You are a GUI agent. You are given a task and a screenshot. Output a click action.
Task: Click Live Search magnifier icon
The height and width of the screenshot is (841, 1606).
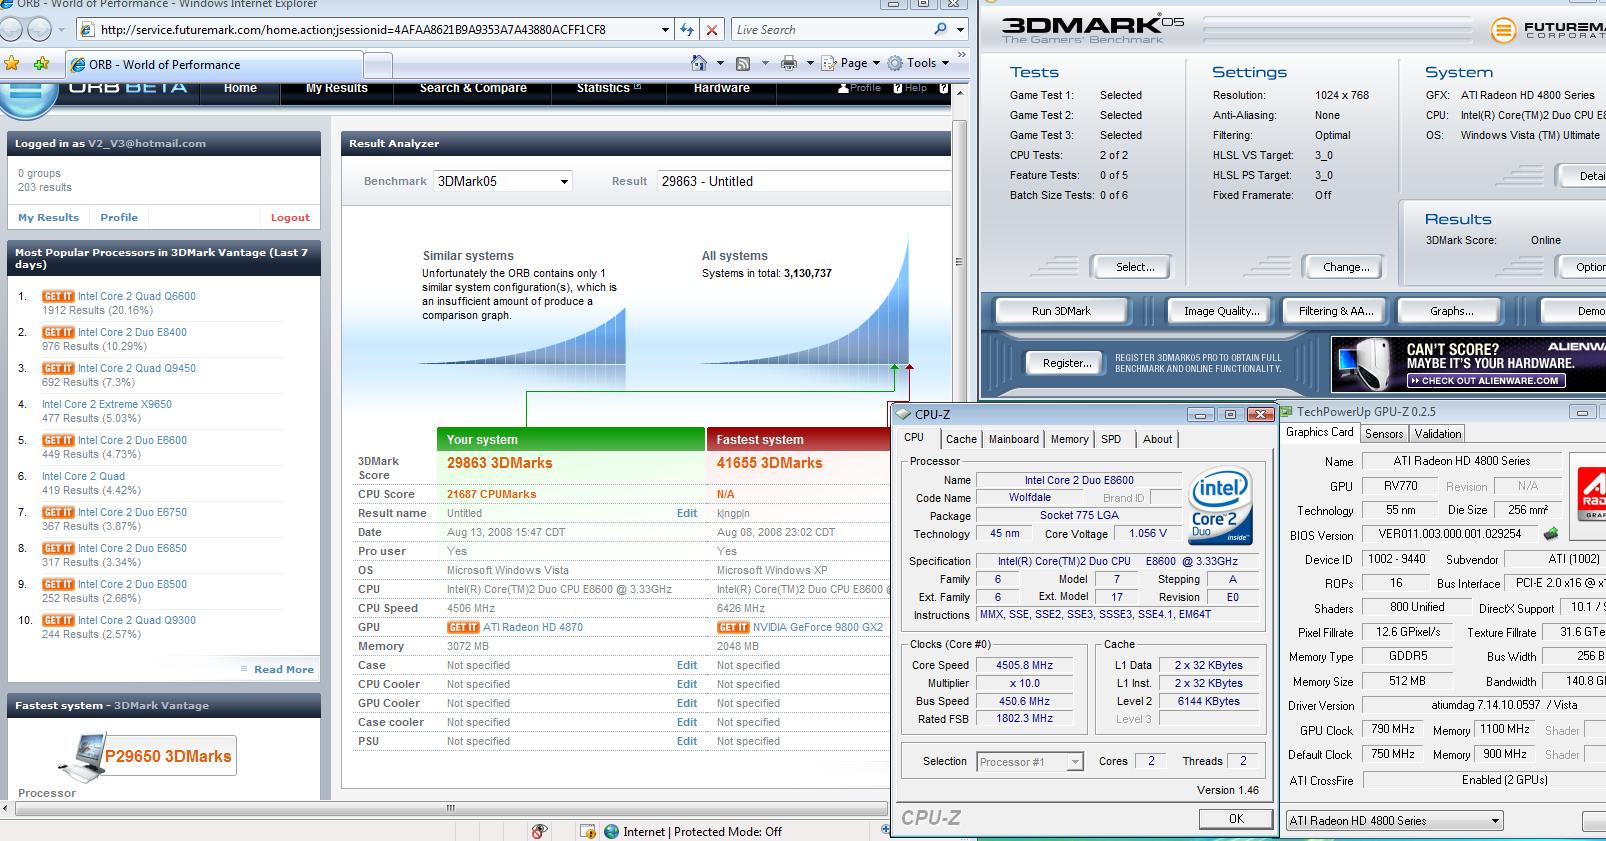pos(939,29)
